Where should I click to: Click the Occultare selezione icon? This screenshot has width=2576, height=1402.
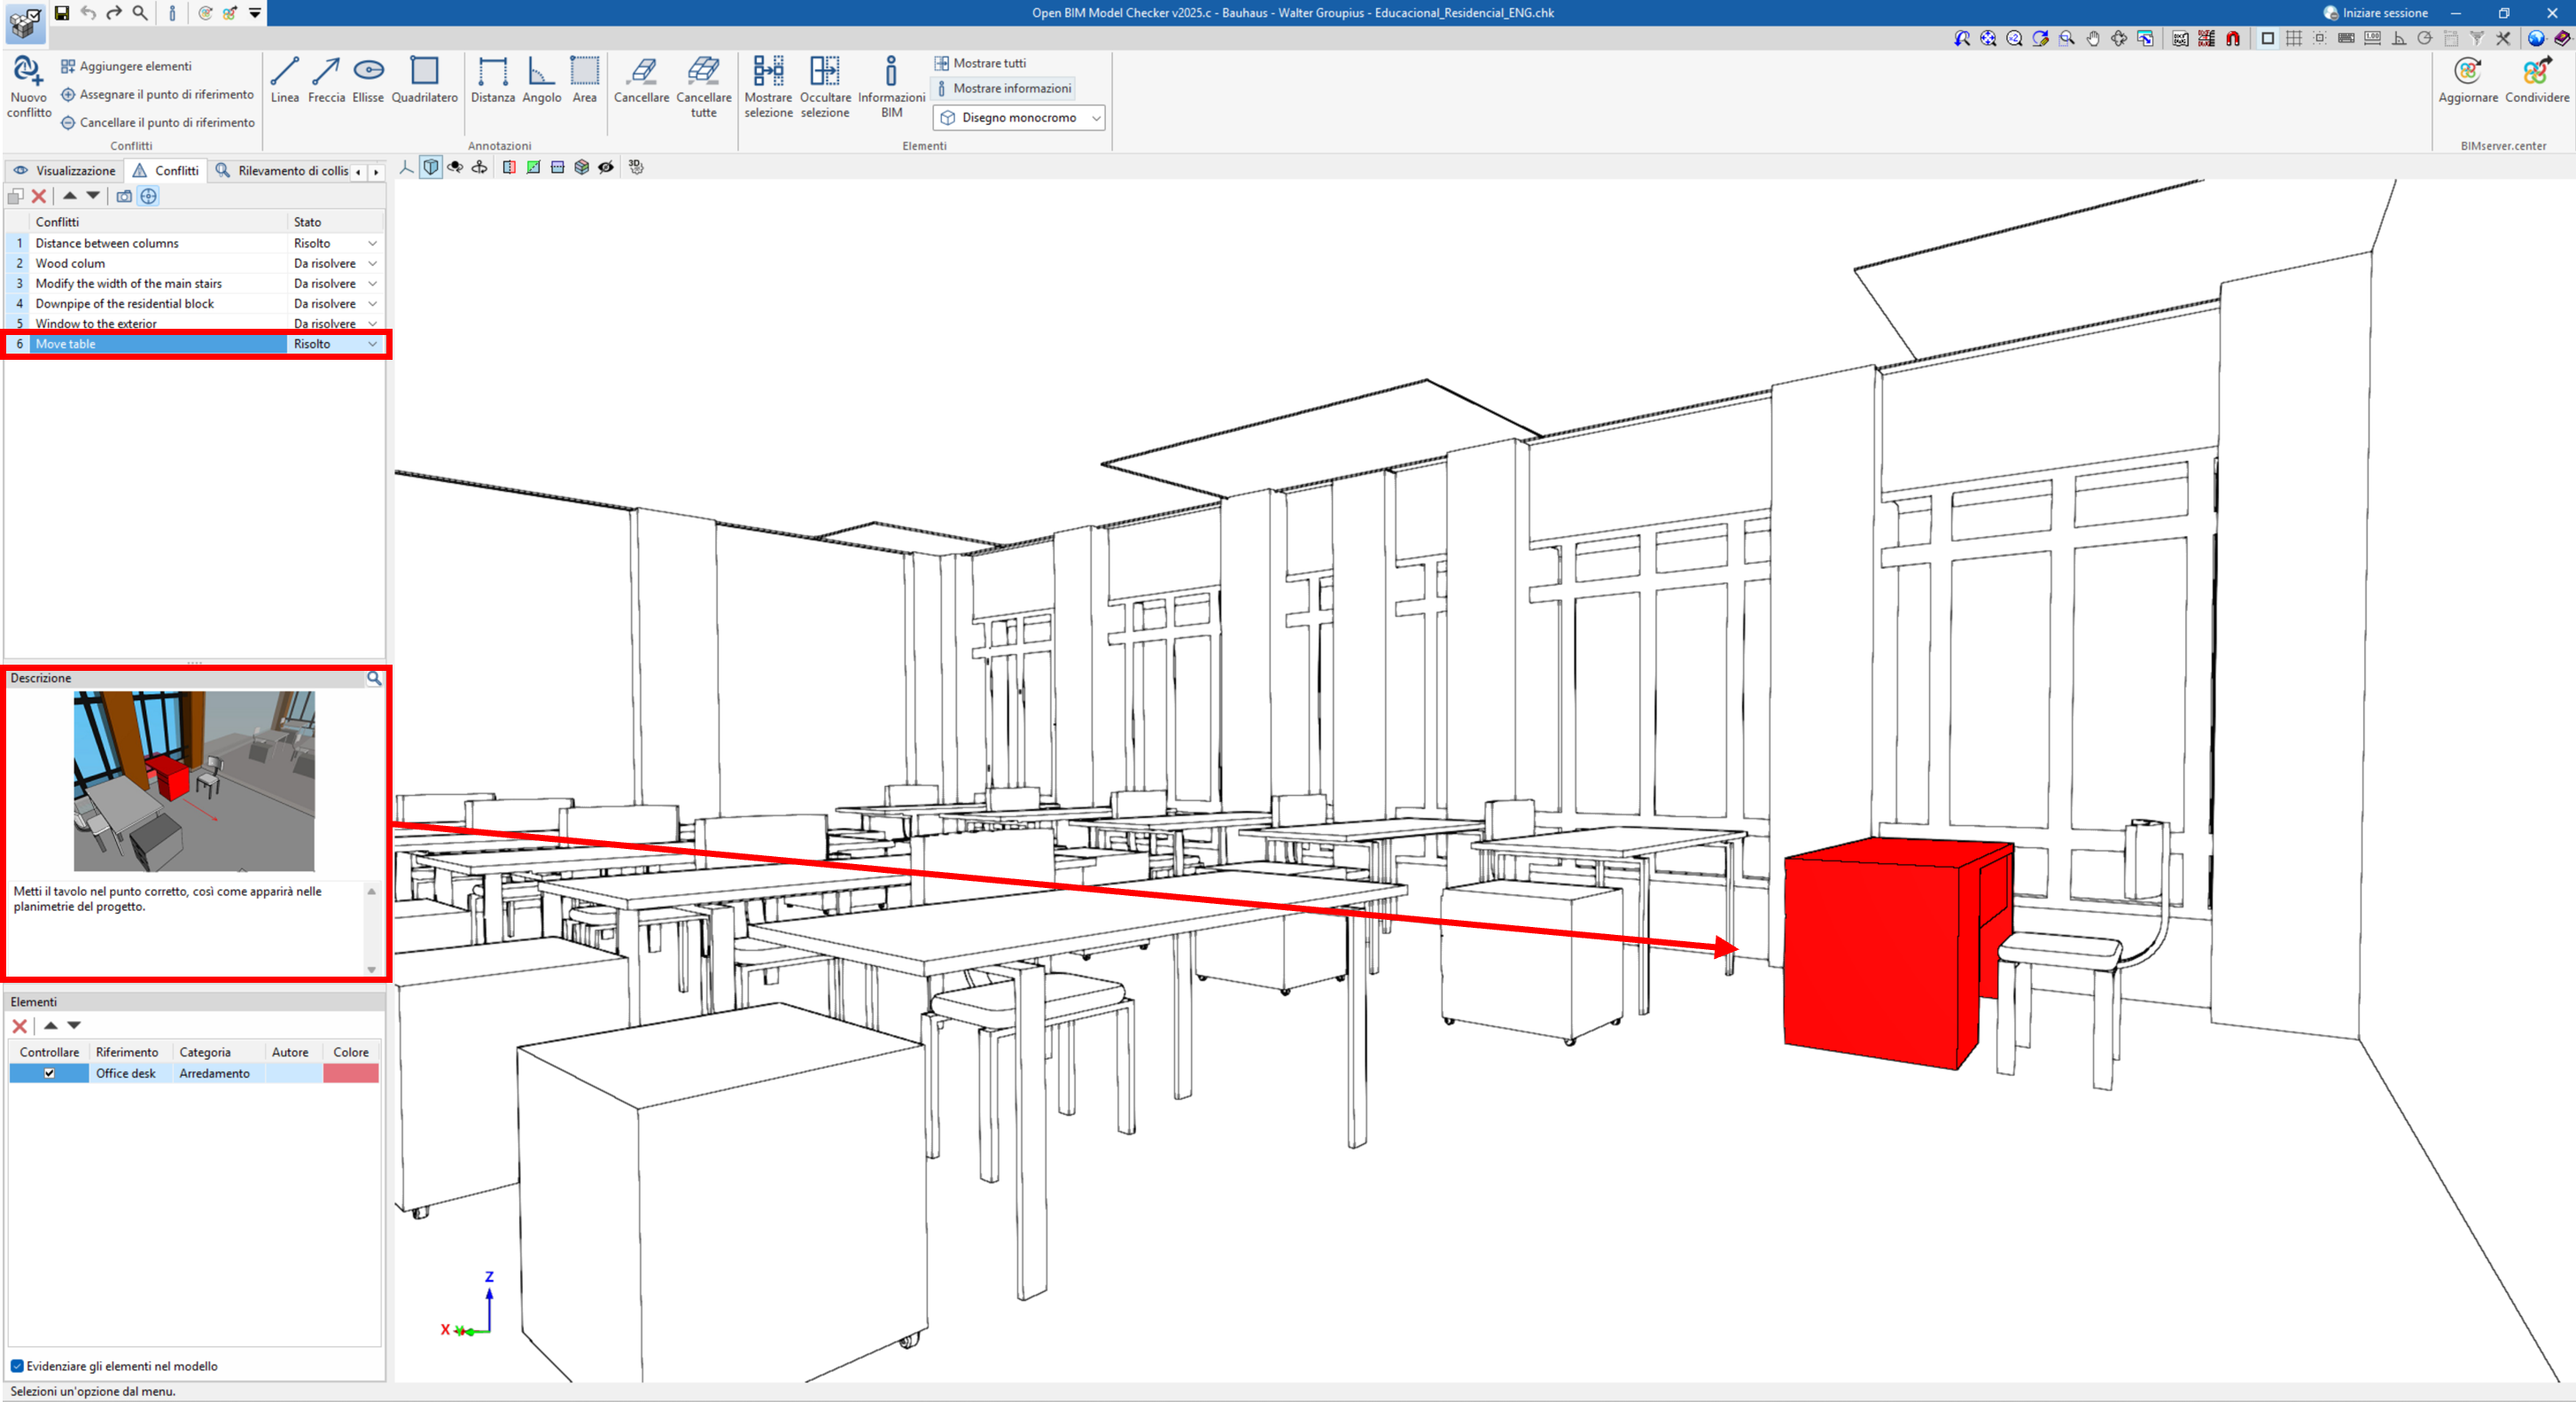pos(824,72)
